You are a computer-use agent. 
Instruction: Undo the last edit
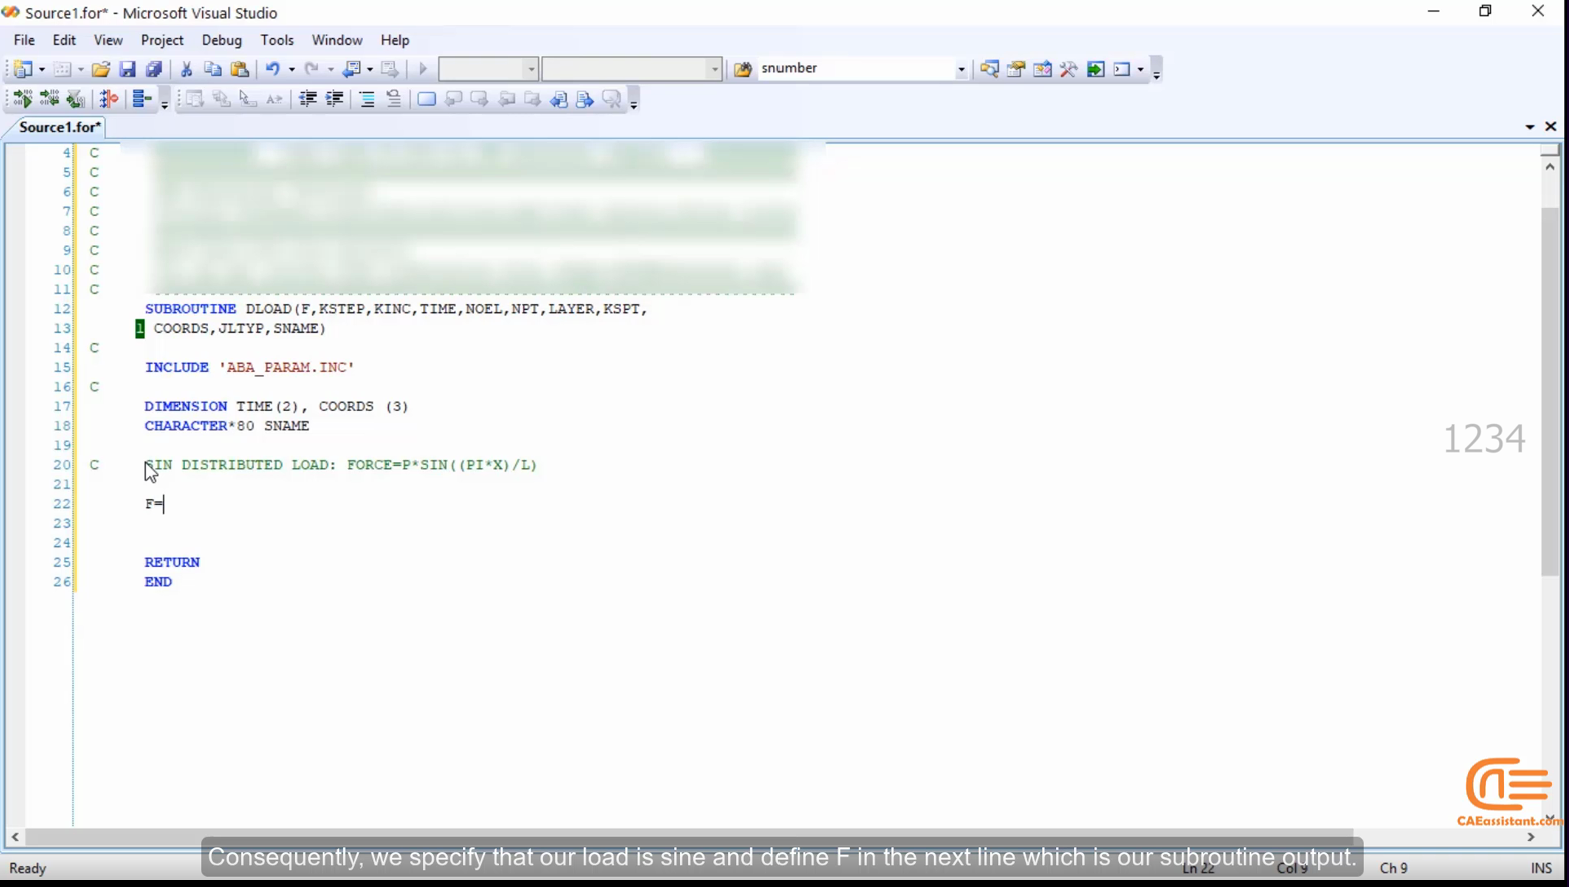click(272, 69)
